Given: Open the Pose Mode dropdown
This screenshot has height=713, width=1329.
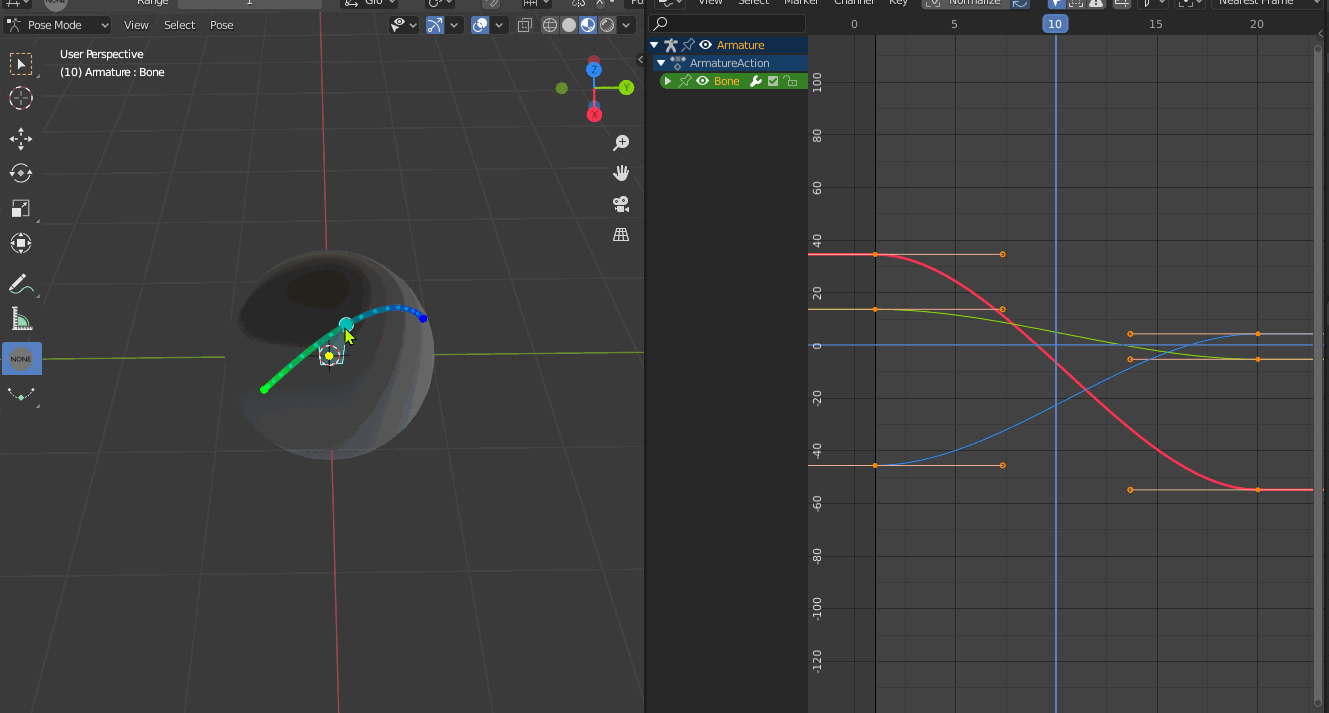Looking at the screenshot, I should pyautogui.click(x=58, y=24).
